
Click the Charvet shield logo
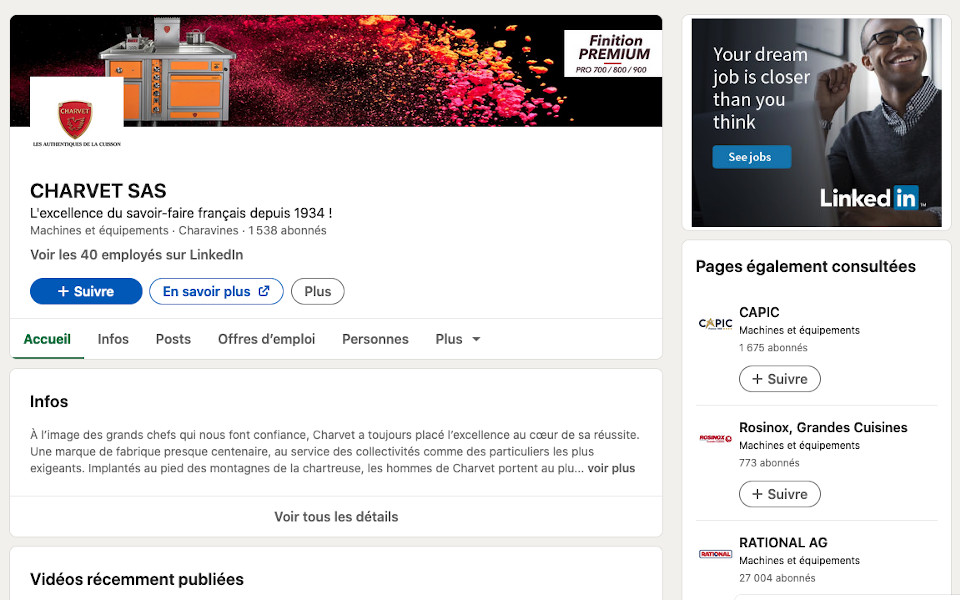click(x=76, y=120)
